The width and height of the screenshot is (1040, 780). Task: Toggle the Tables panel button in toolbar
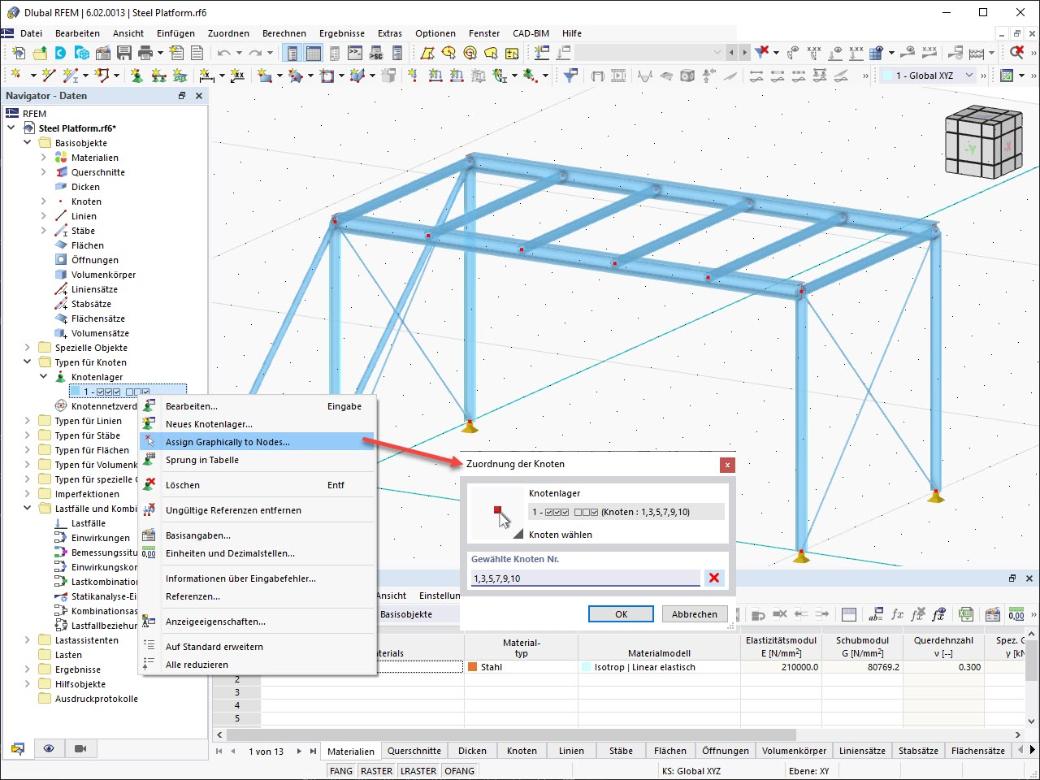(x=313, y=52)
